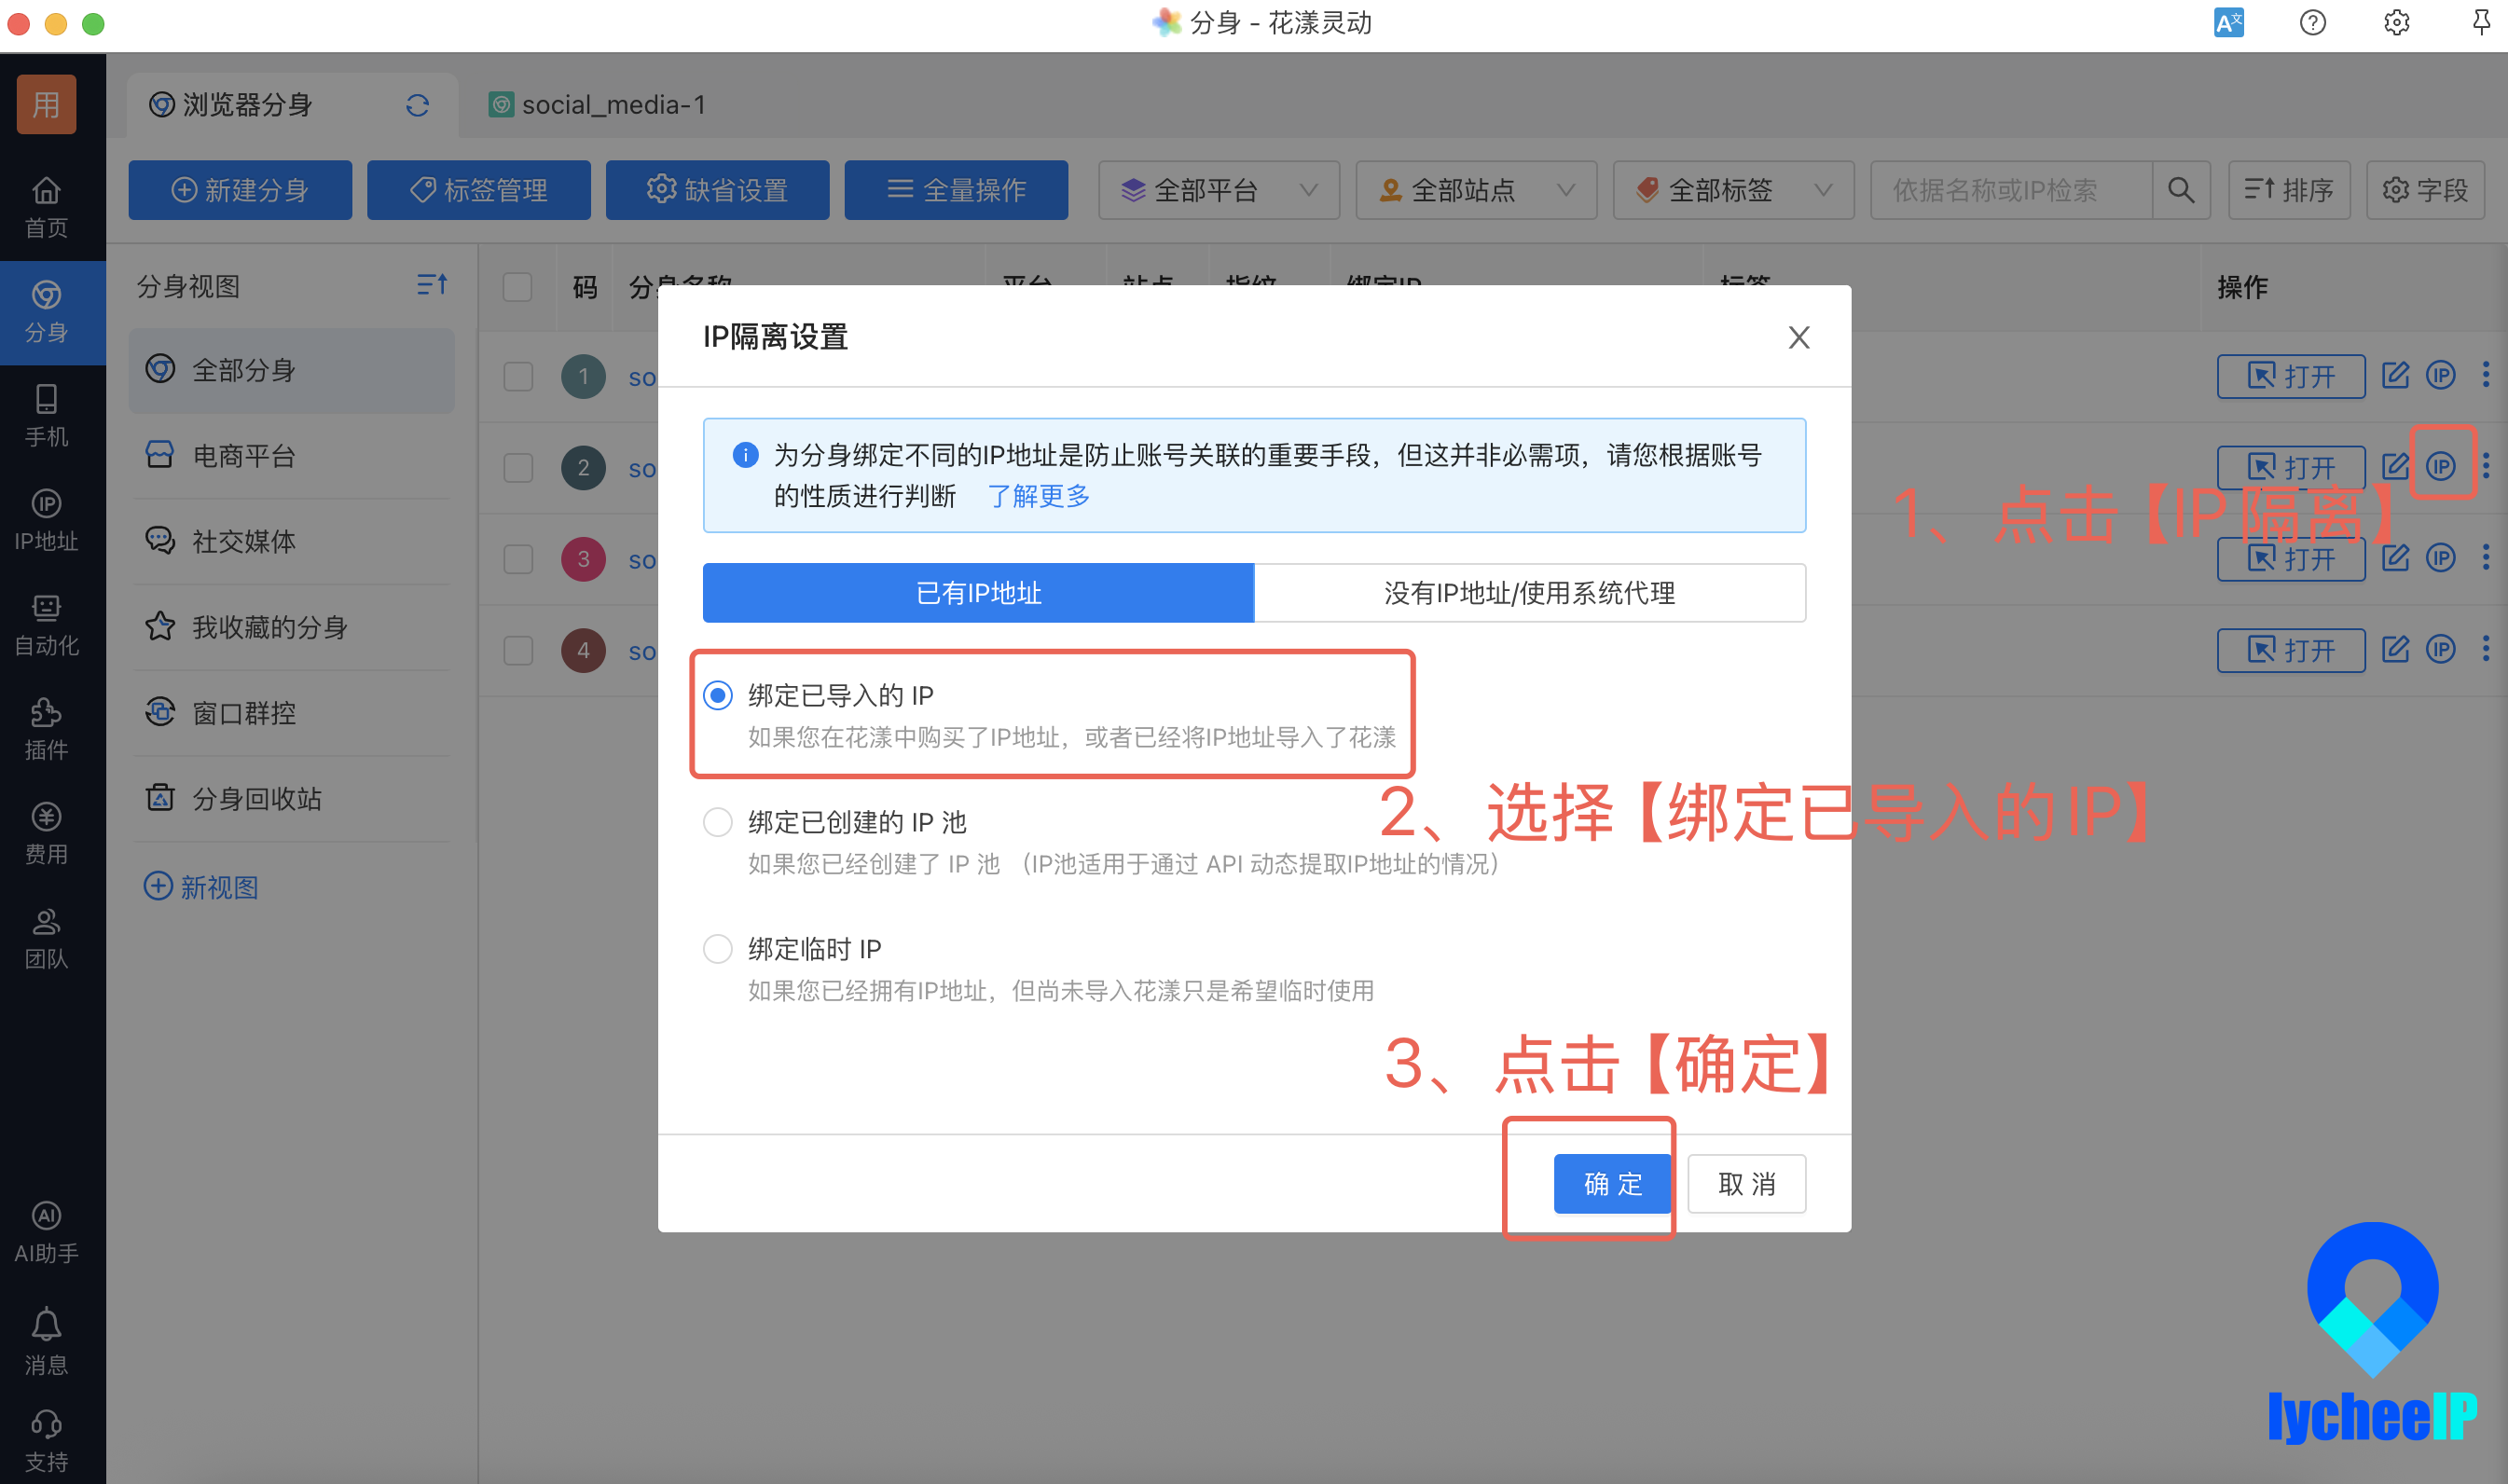Click the 确定 confirm button
Viewport: 2508px width, 1484px height.
[1612, 1184]
